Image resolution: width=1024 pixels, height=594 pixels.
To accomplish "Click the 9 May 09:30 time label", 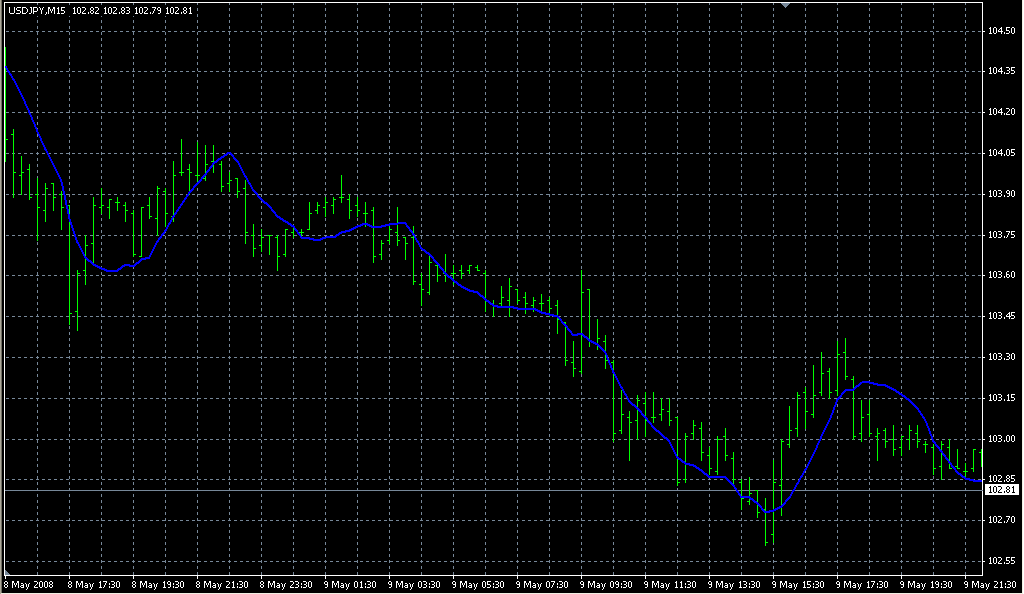I will 605,585.
